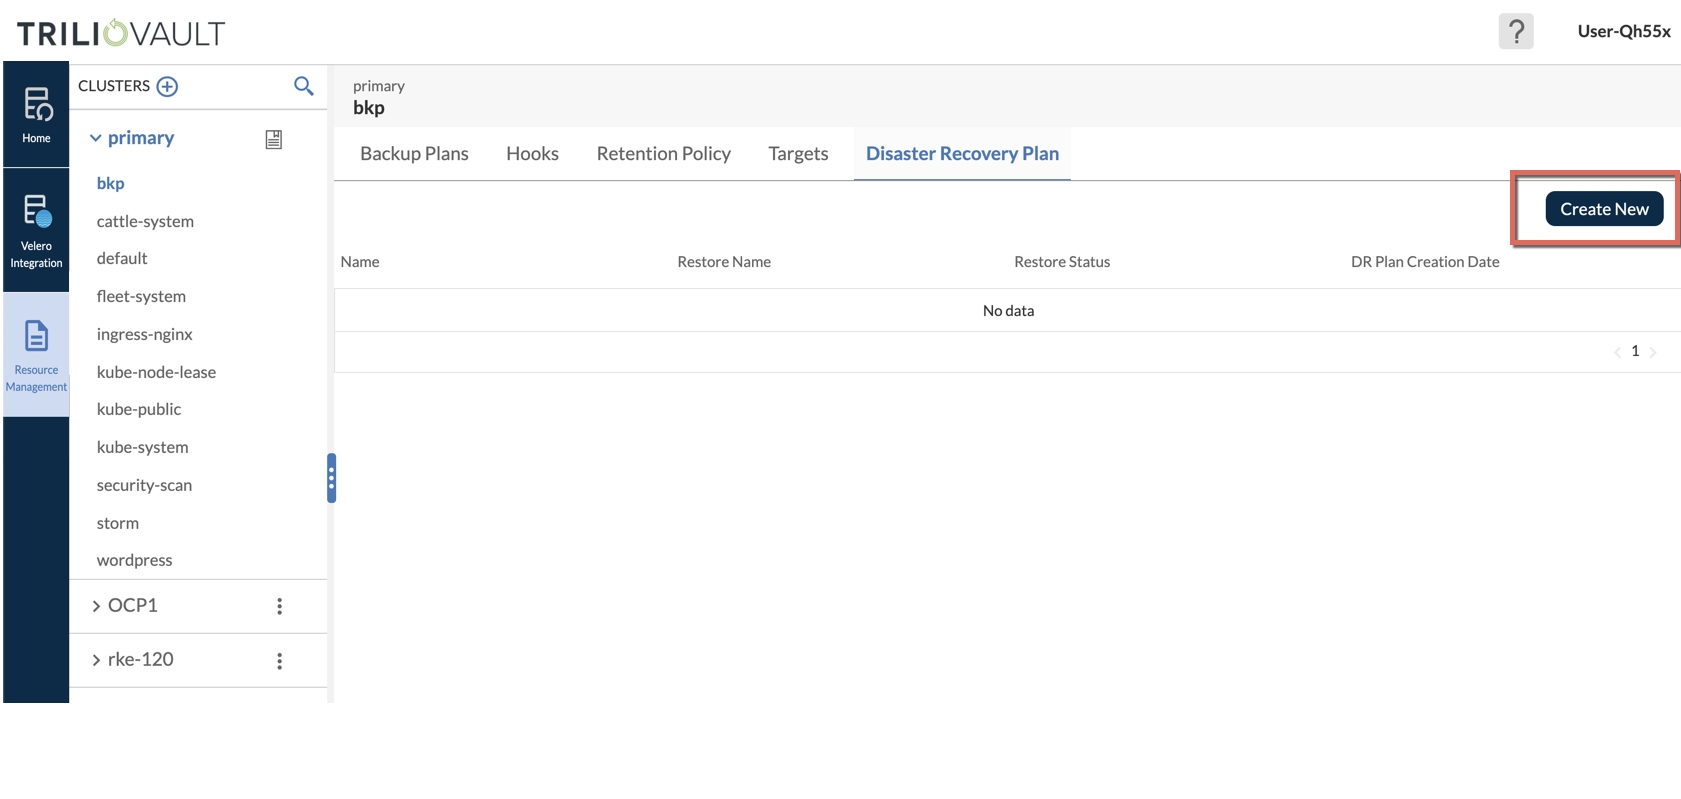The height and width of the screenshot is (799, 1681).
Task: Open the Home section in sidebar
Action: point(36,115)
